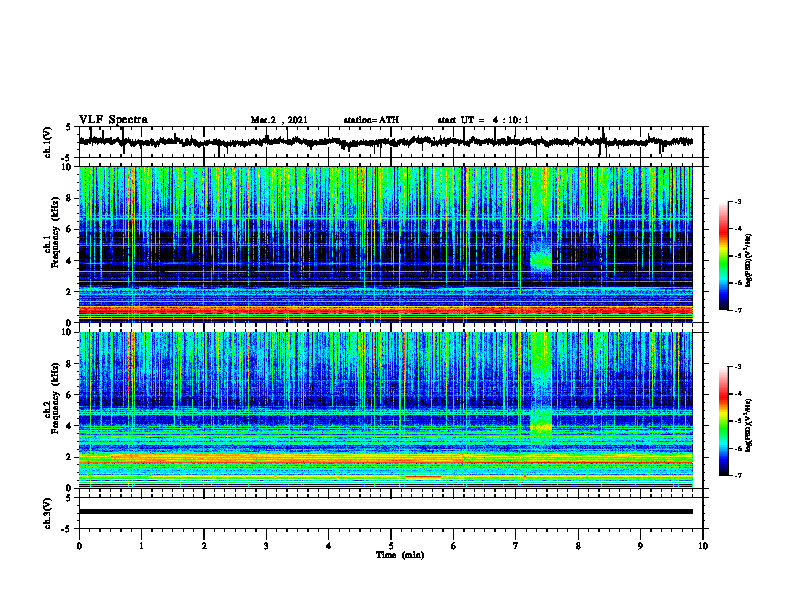Click the ch.2 frequency axis 2 kHz tick label
Screen dimensions: 792x612
point(70,457)
